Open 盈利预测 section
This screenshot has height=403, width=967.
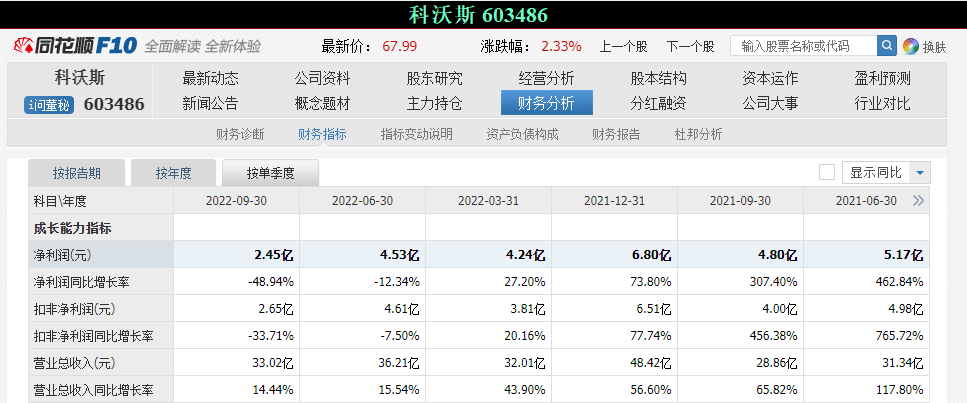tap(882, 78)
